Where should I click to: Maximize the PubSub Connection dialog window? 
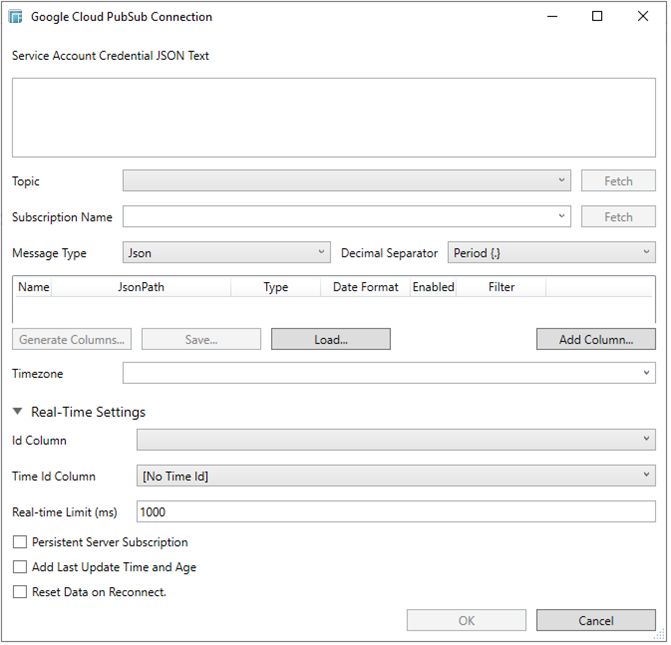[x=597, y=17]
